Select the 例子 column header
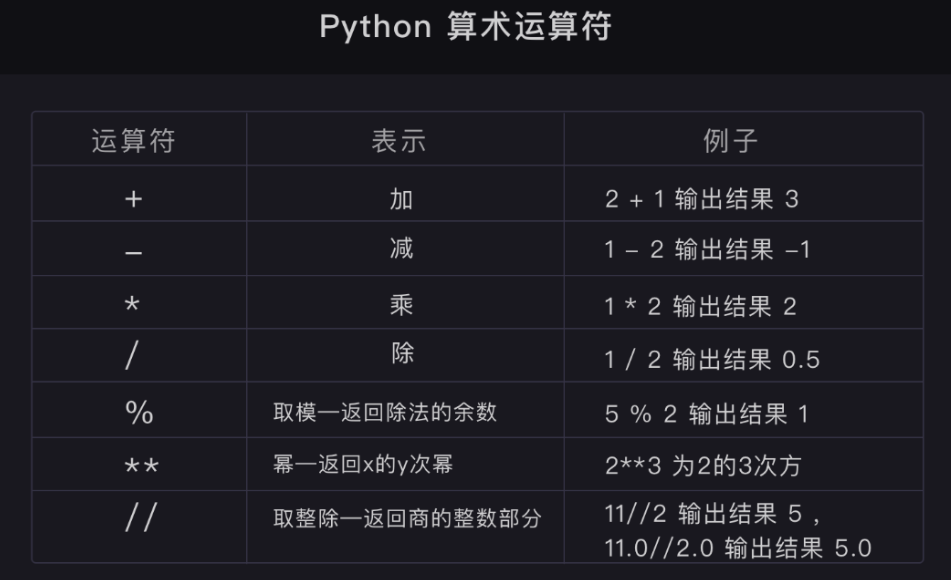This screenshot has height=580, width=951. 730,141
